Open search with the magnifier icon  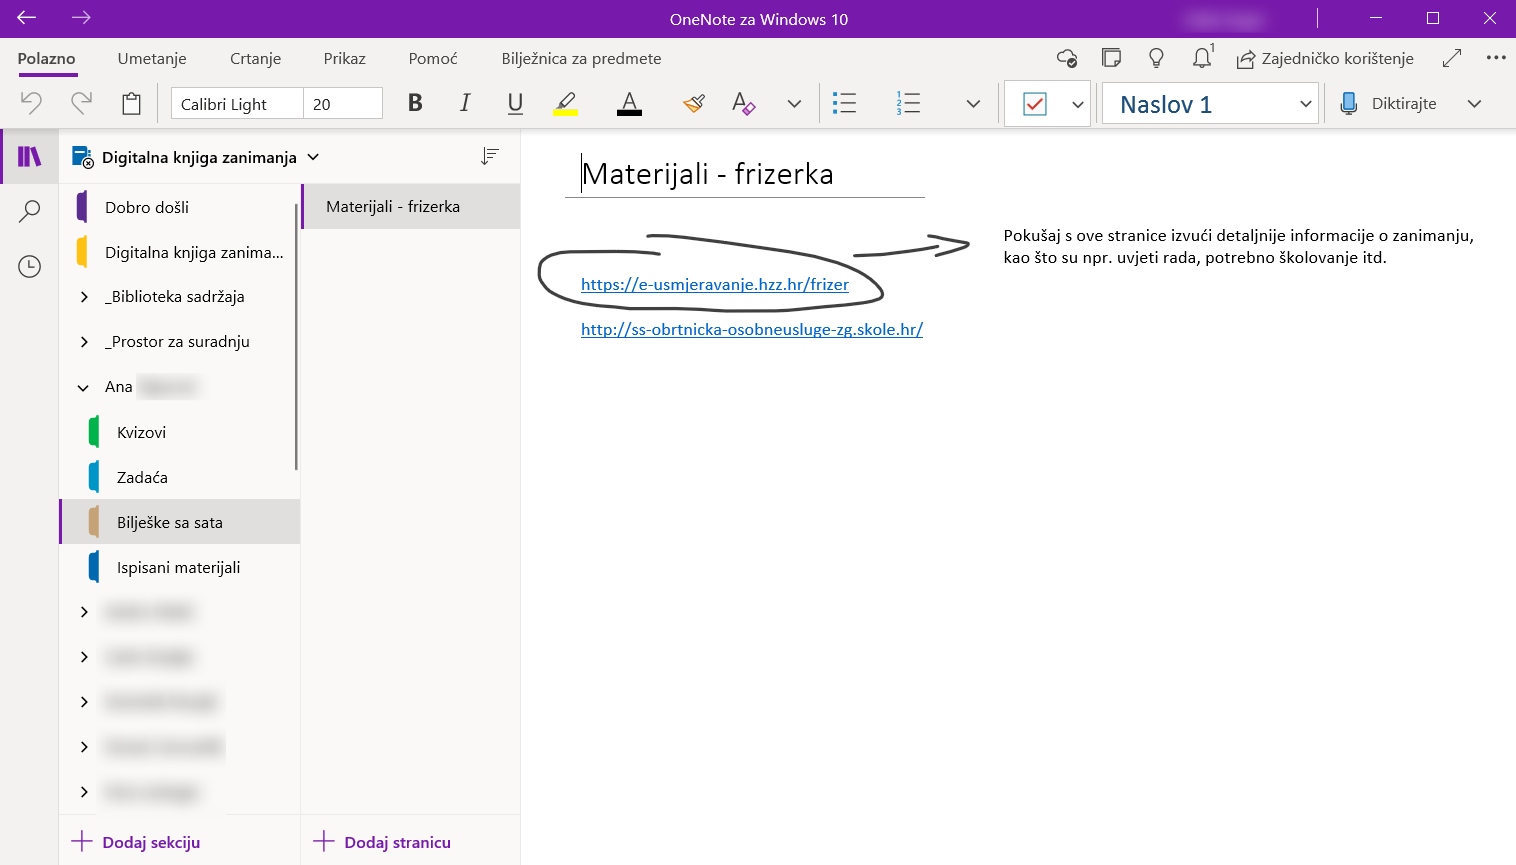coord(30,211)
